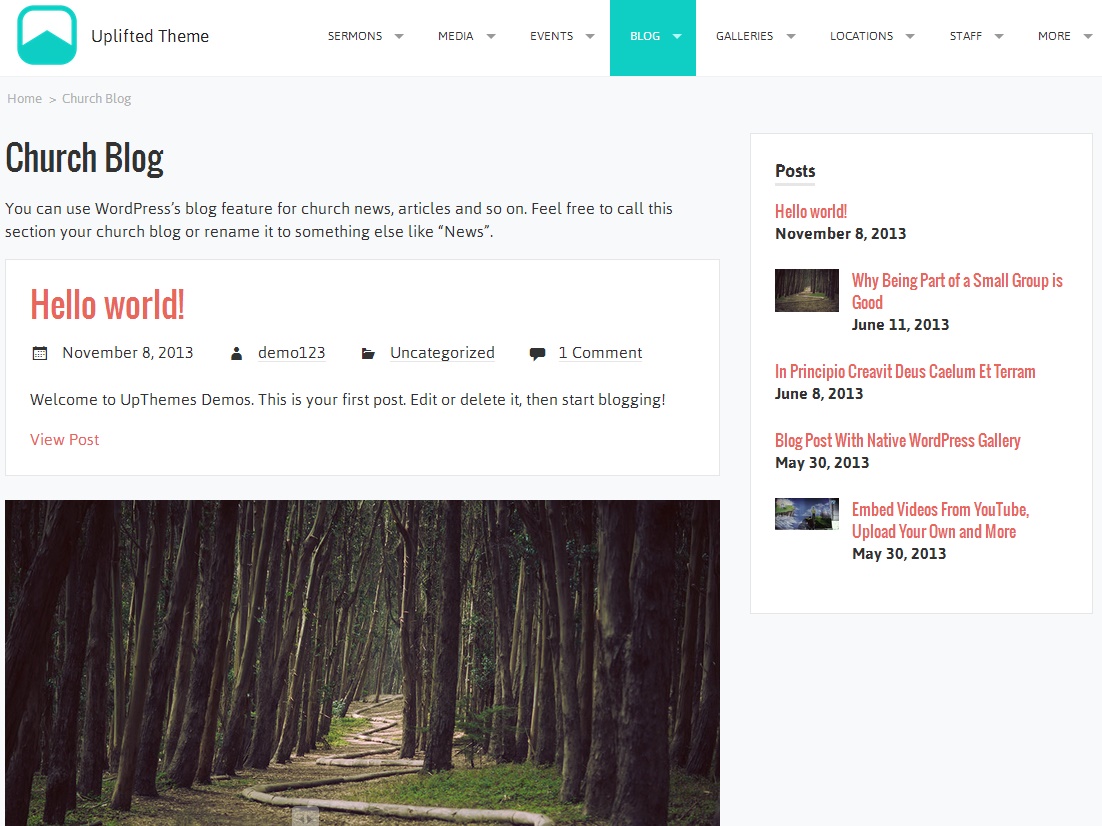Screen dimensions: 1102x826
Task: Open the 1 Comment link
Action: coord(600,353)
